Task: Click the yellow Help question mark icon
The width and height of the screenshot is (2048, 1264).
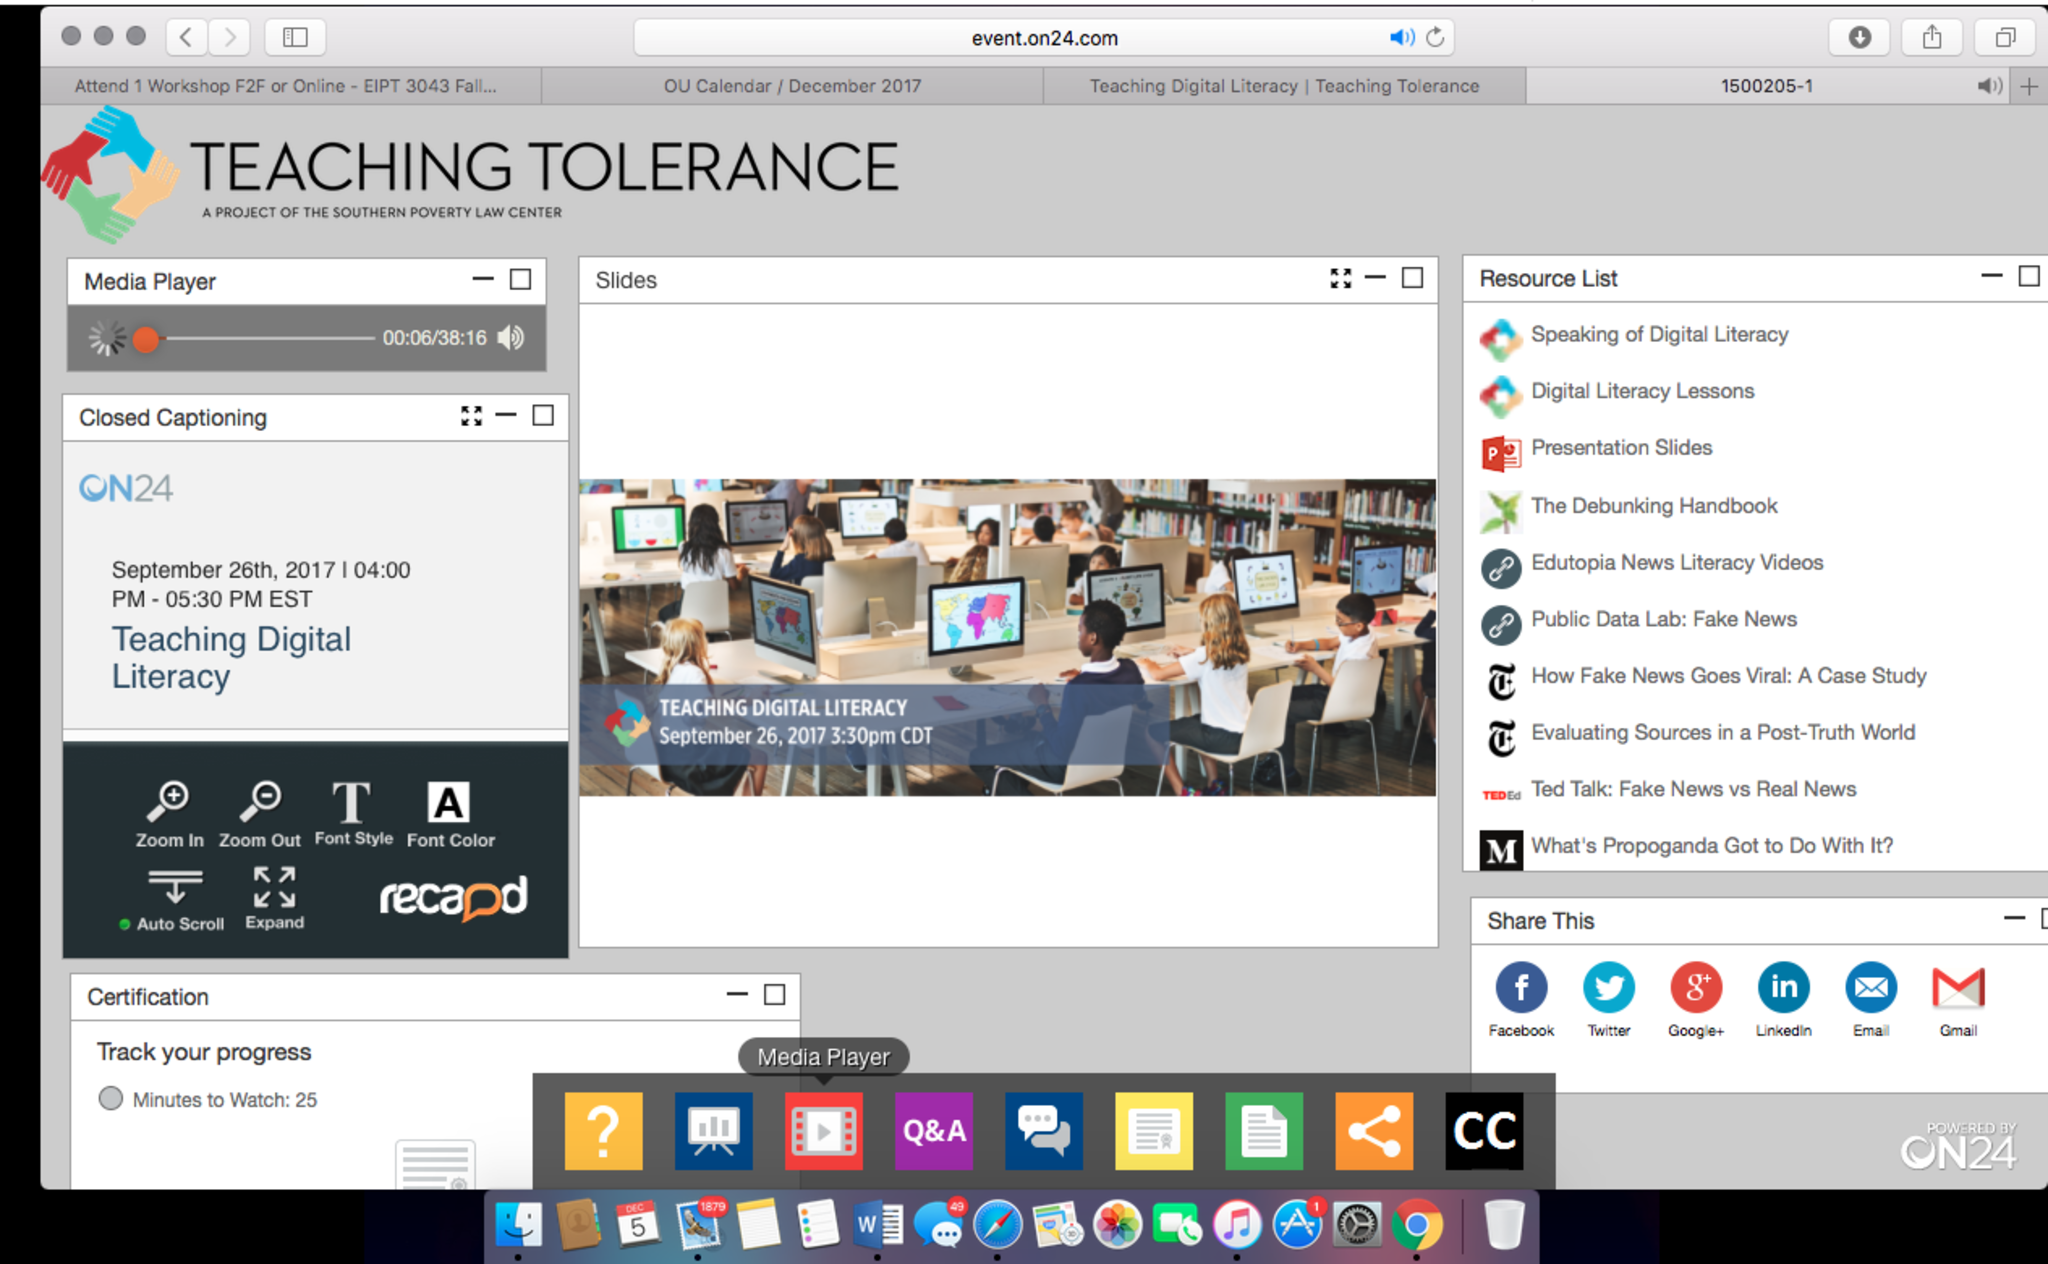Action: (603, 1131)
